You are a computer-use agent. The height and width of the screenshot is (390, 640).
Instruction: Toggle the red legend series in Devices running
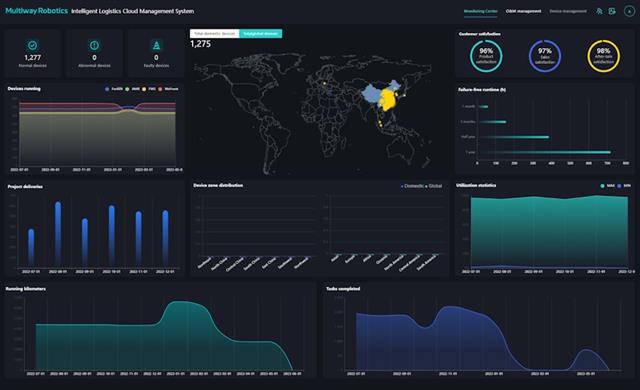pyautogui.click(x=168, y=89)
